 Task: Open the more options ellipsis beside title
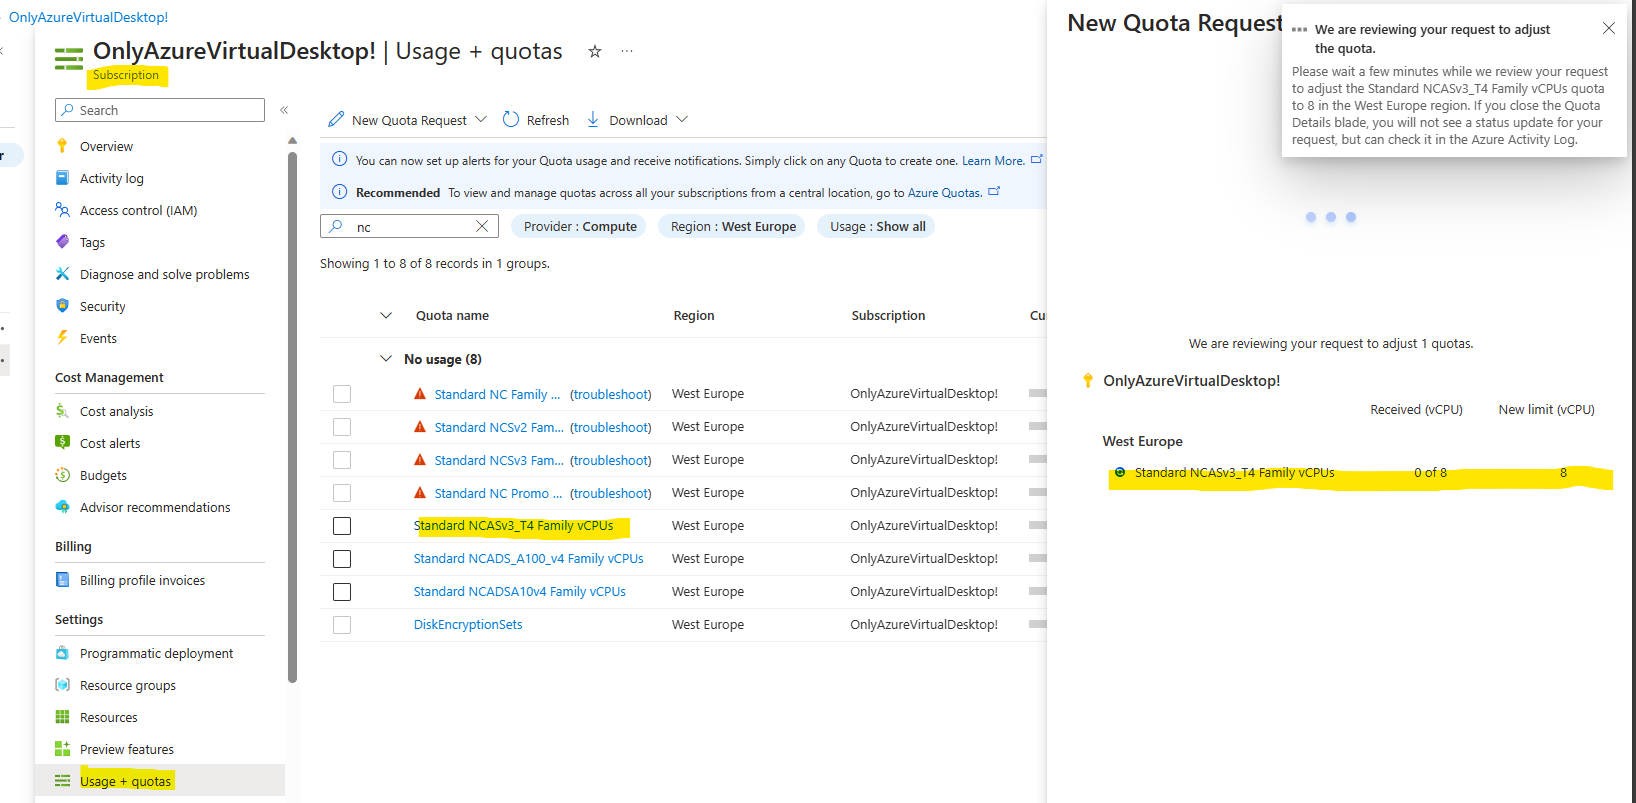click(x=627, y=51)
